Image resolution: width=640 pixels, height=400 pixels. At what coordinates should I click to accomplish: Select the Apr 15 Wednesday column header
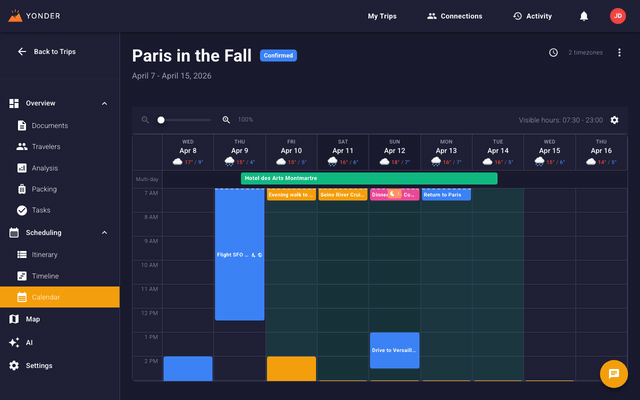pos(549,152)
